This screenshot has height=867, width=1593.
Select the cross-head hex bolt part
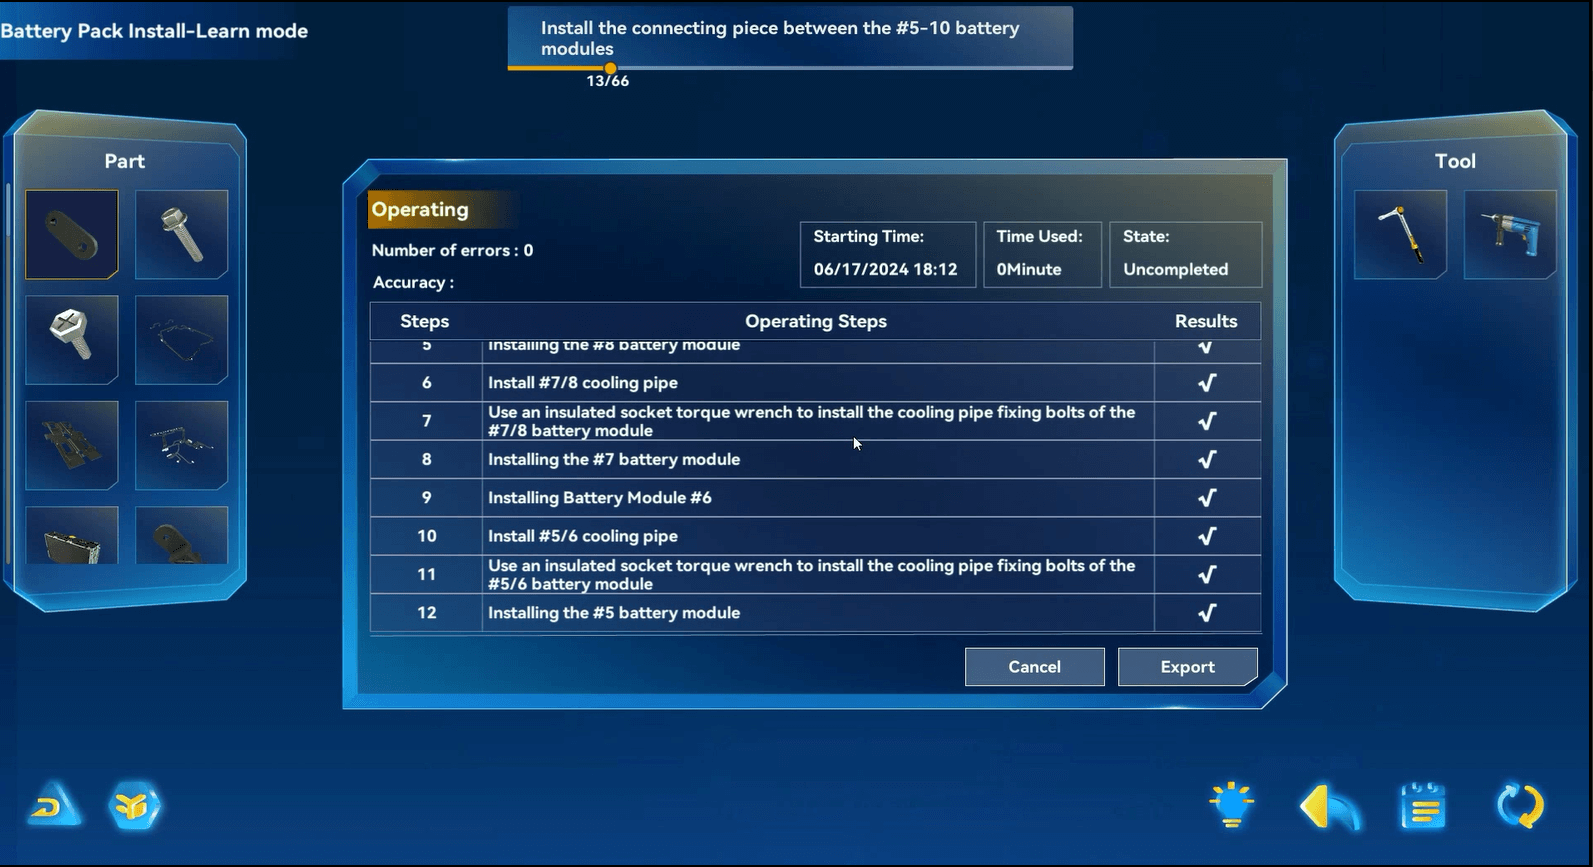click(x=72, y=339)
